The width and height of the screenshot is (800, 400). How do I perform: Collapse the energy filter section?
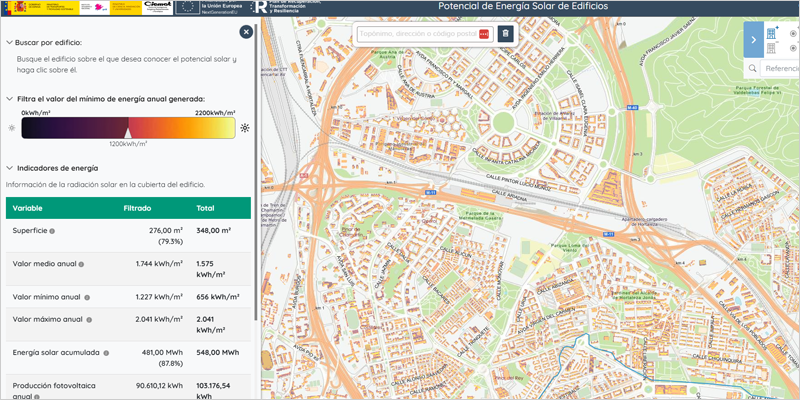[9, 99]
